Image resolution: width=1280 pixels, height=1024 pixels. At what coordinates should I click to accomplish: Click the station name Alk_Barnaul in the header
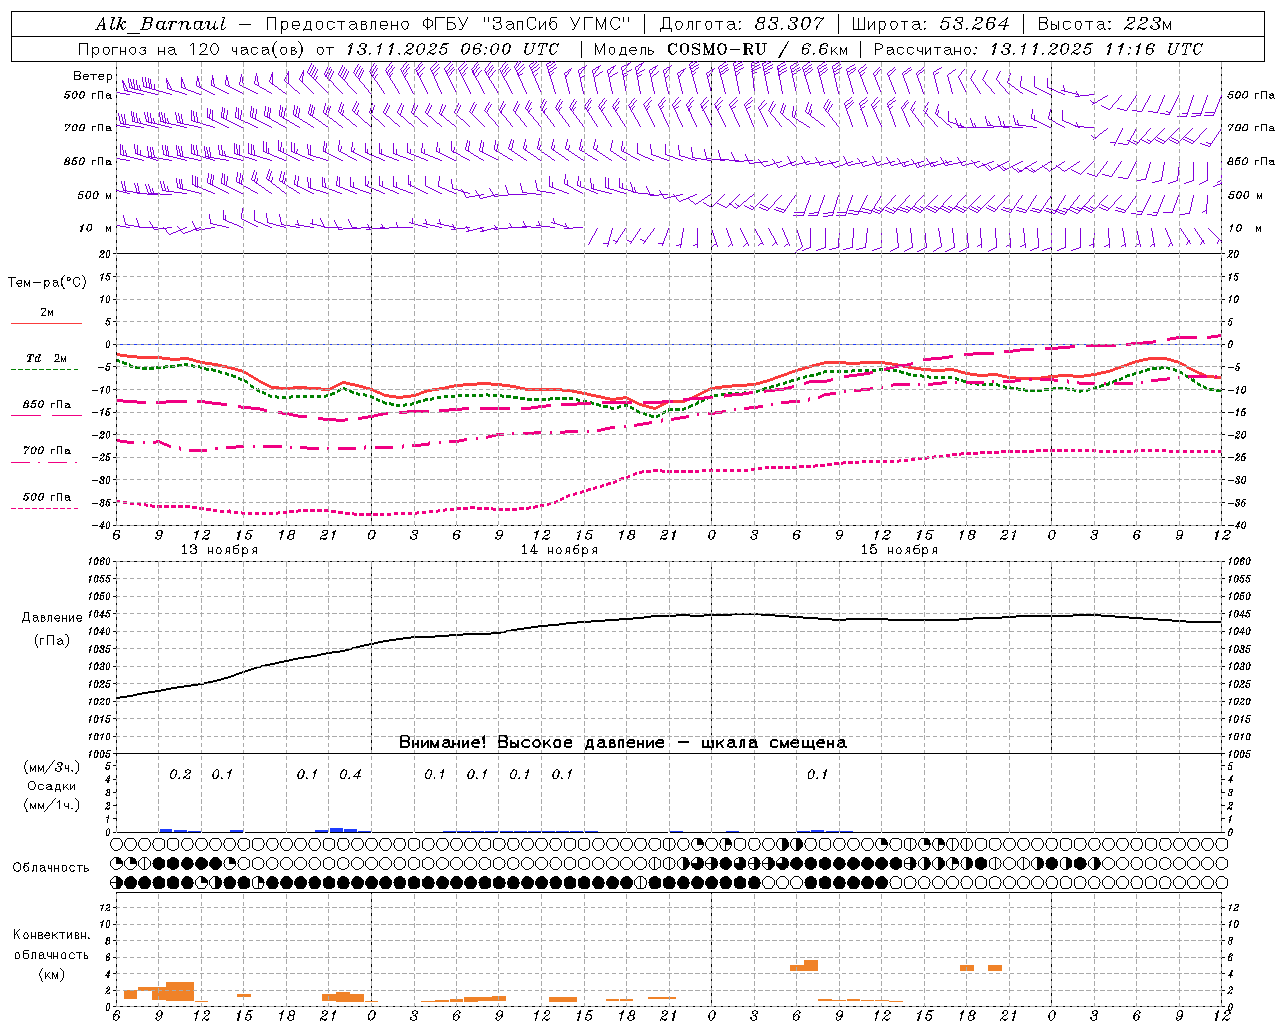[x=161, y=24]
